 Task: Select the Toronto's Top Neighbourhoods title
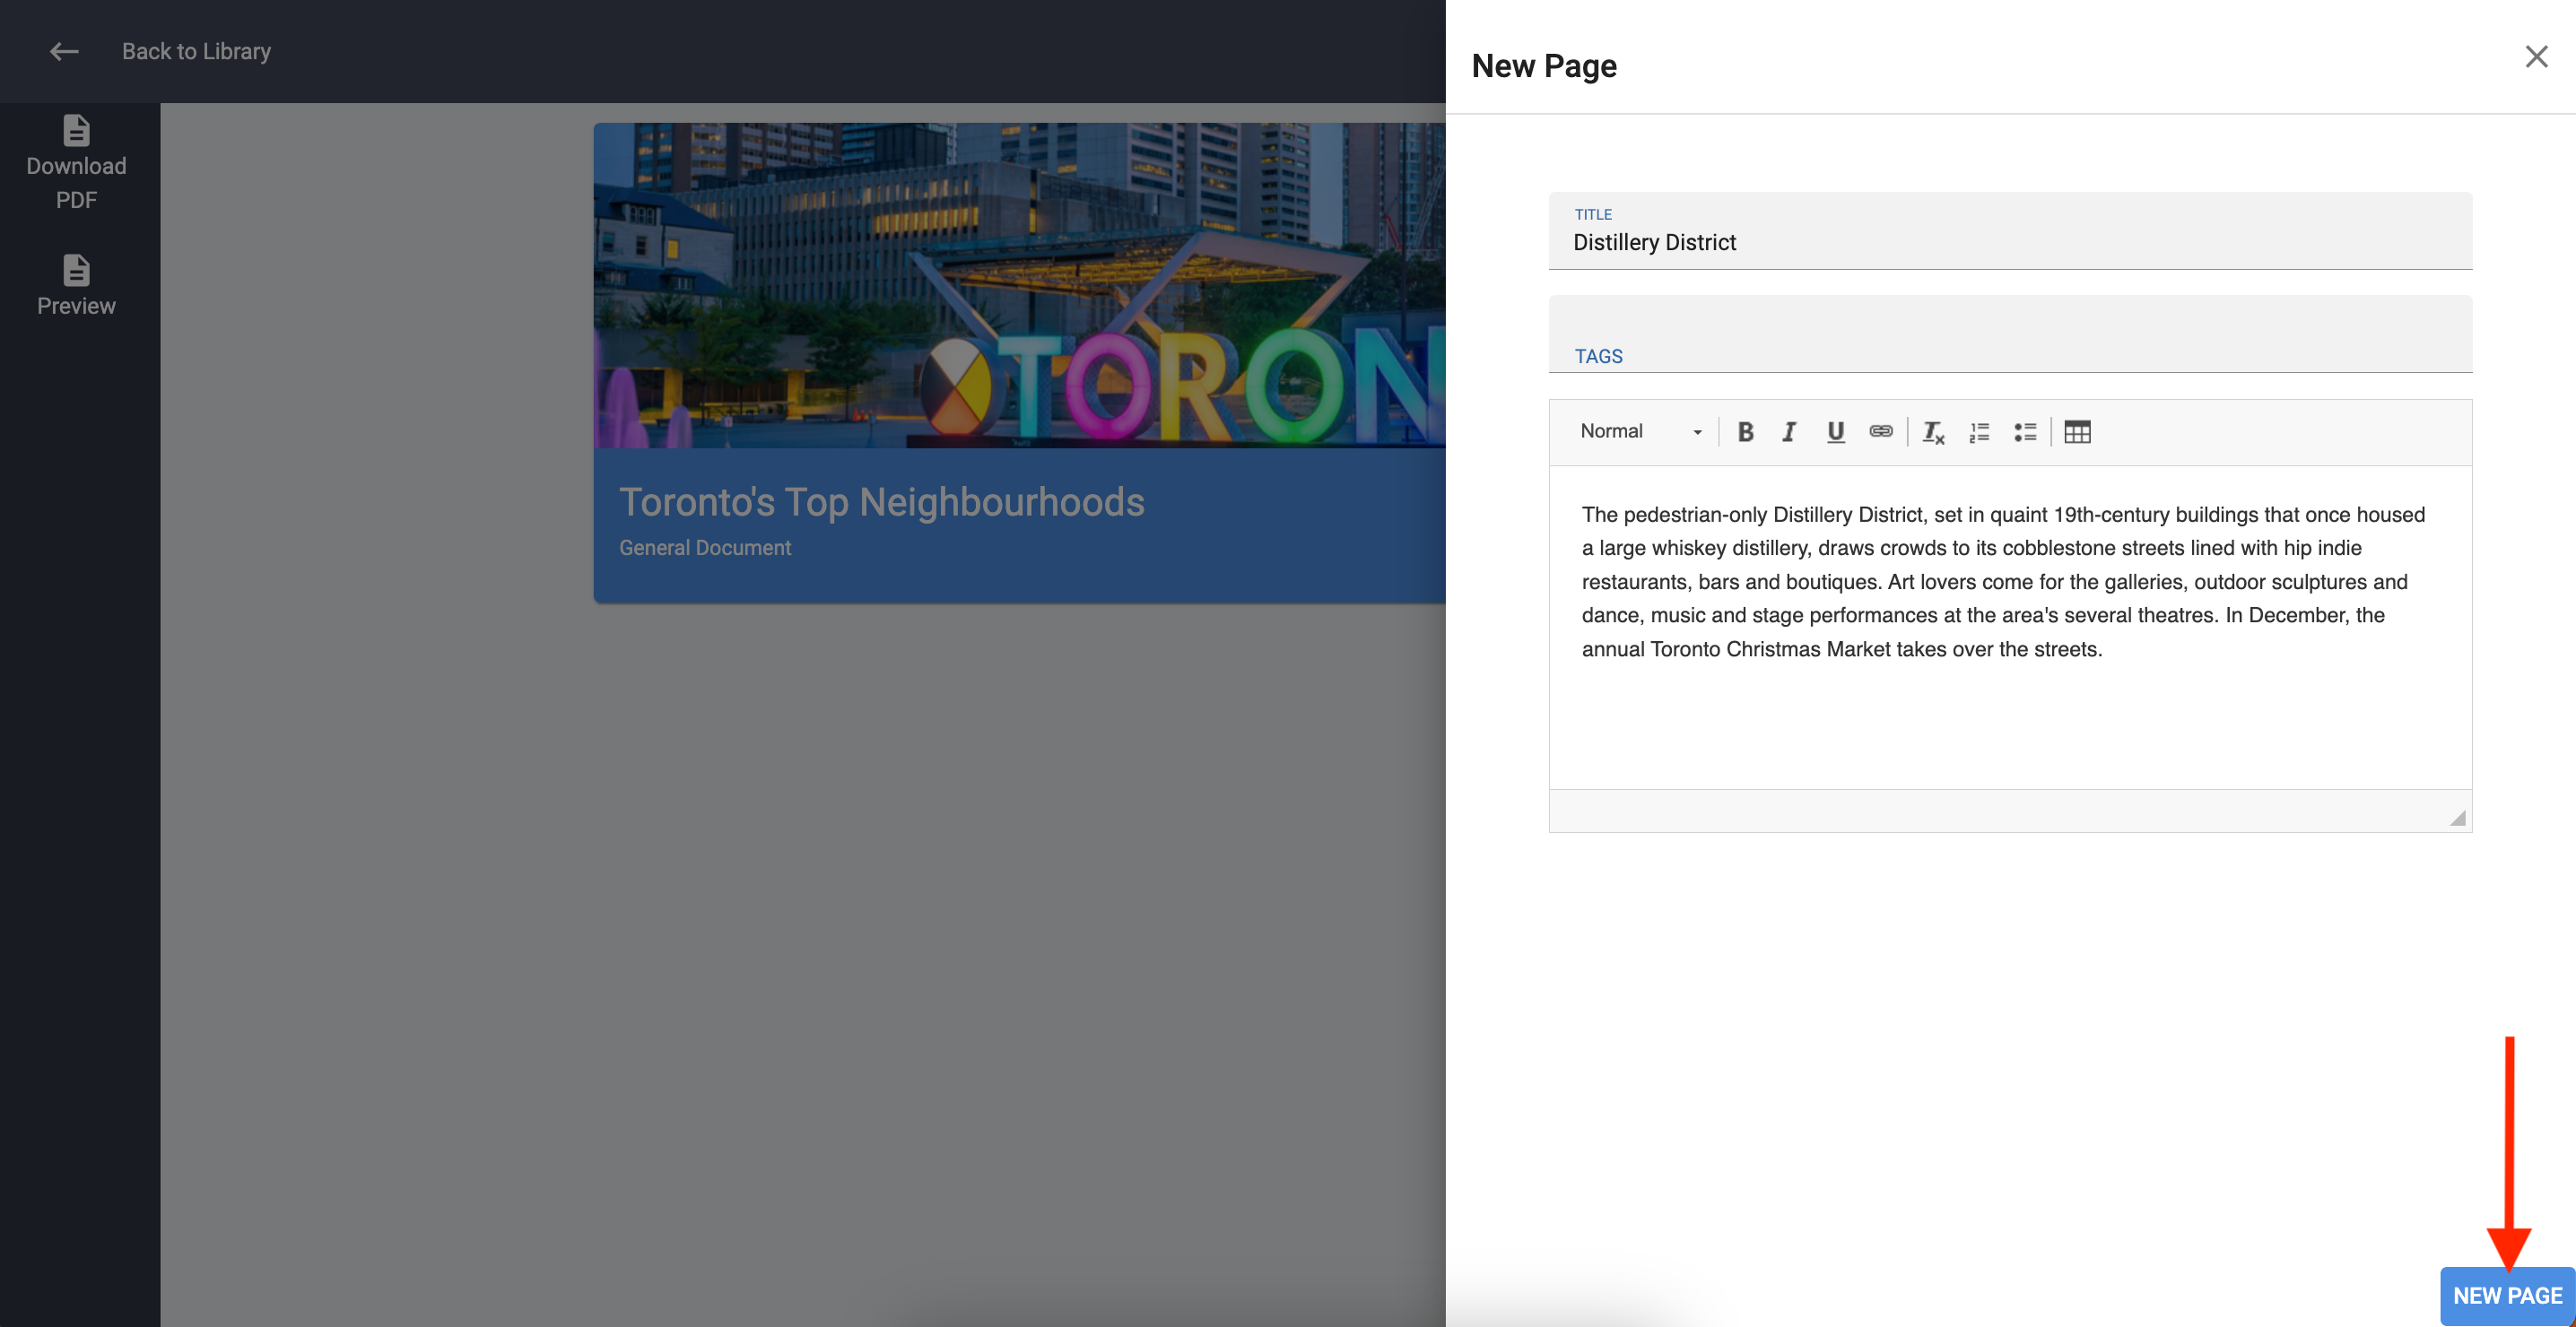(881, 502)
